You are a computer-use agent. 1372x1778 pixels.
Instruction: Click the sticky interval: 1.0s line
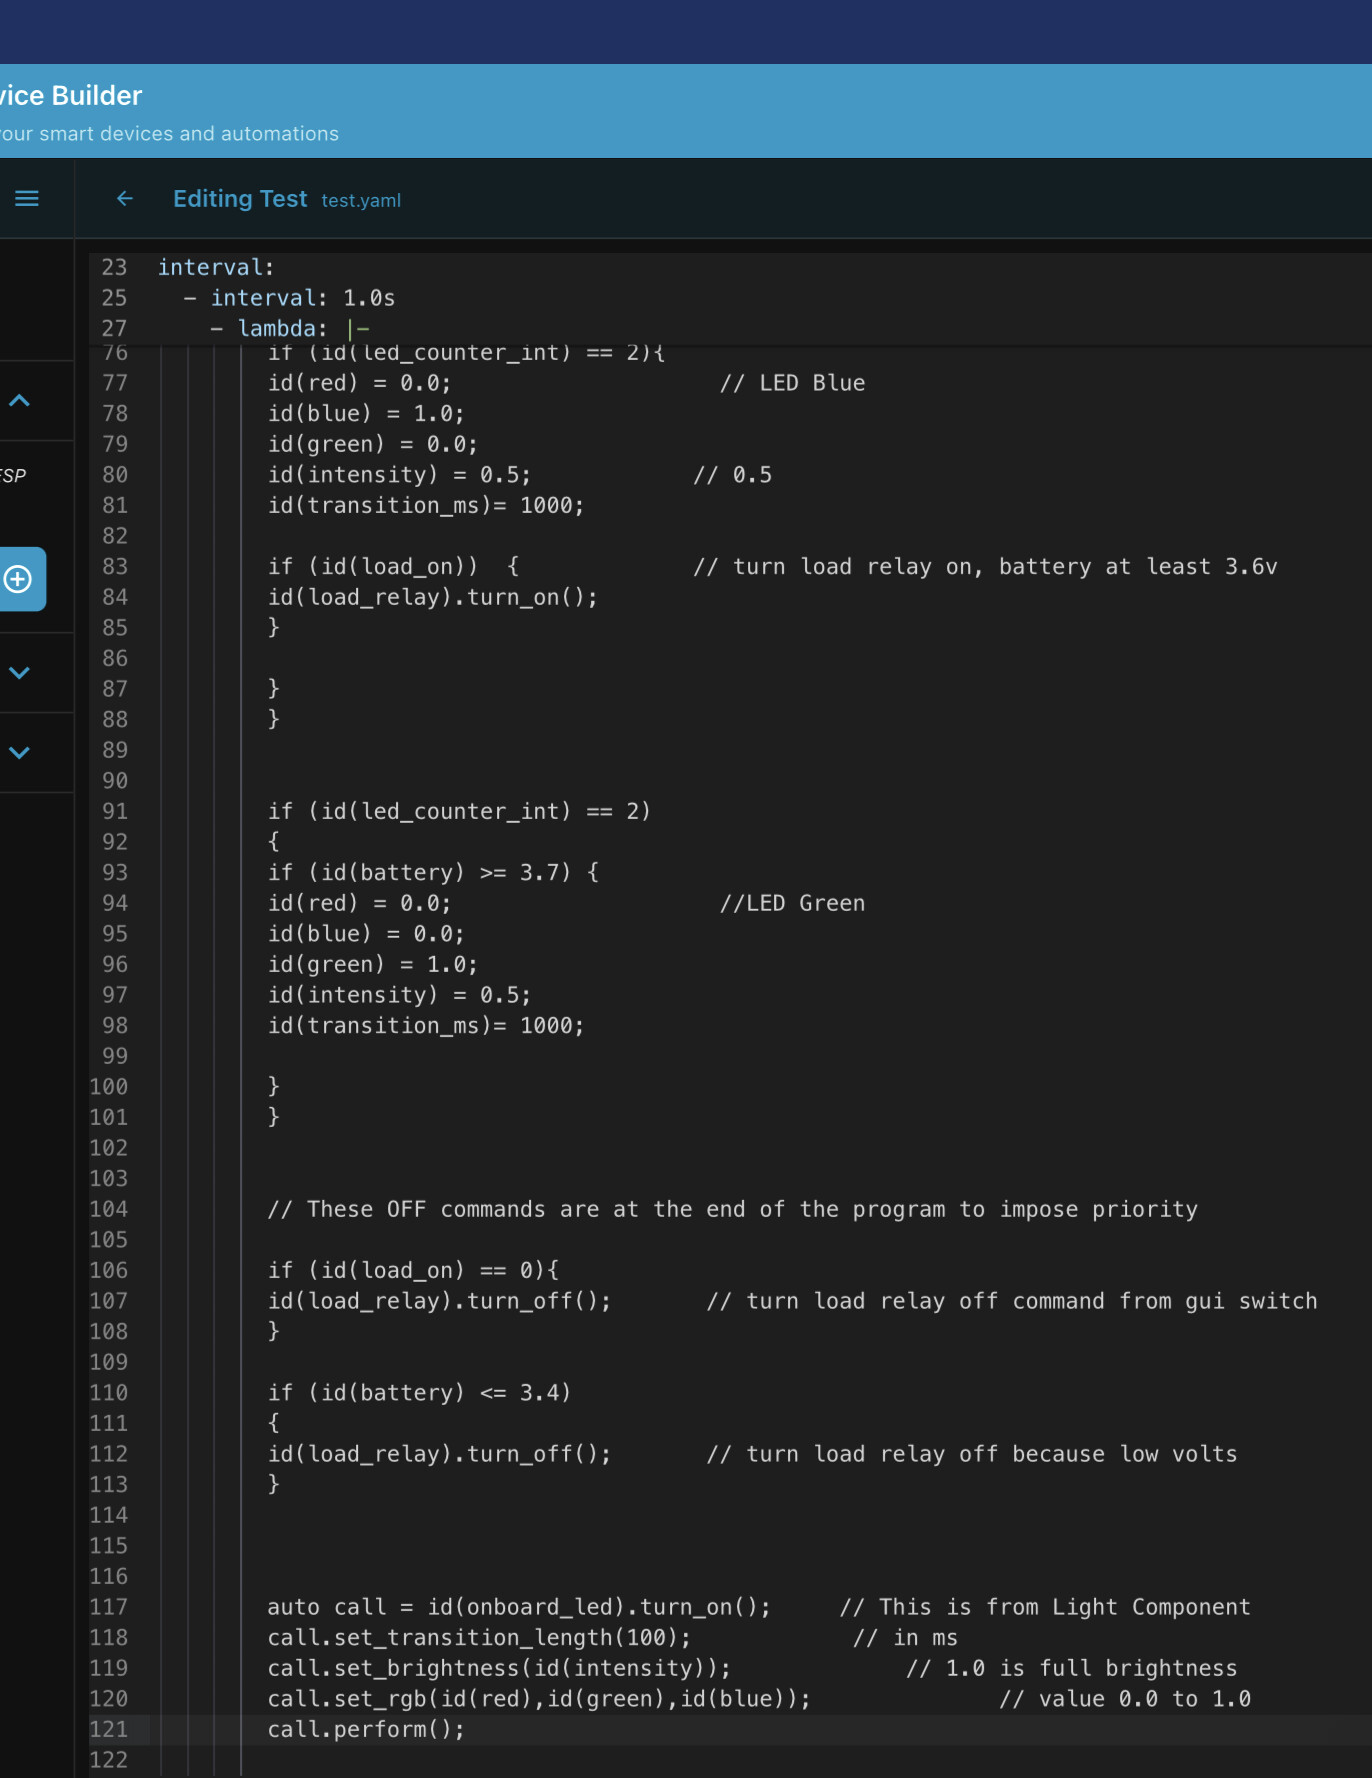point(290,298)
